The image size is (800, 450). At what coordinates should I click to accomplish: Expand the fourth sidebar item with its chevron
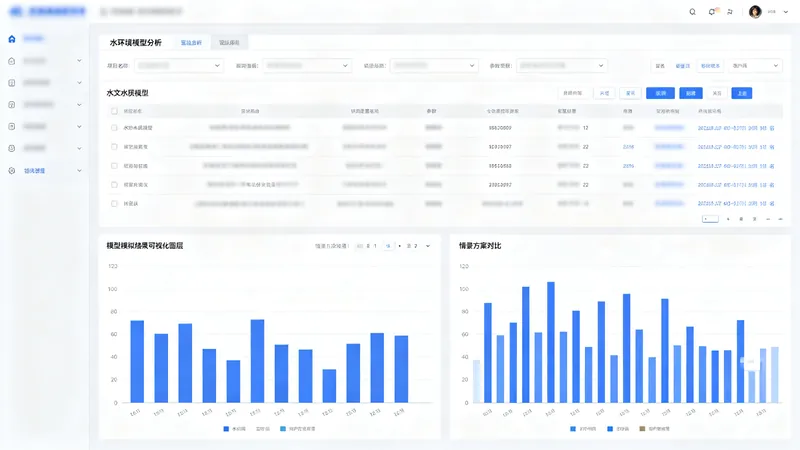pyautogui.click(x=79, y=105)
